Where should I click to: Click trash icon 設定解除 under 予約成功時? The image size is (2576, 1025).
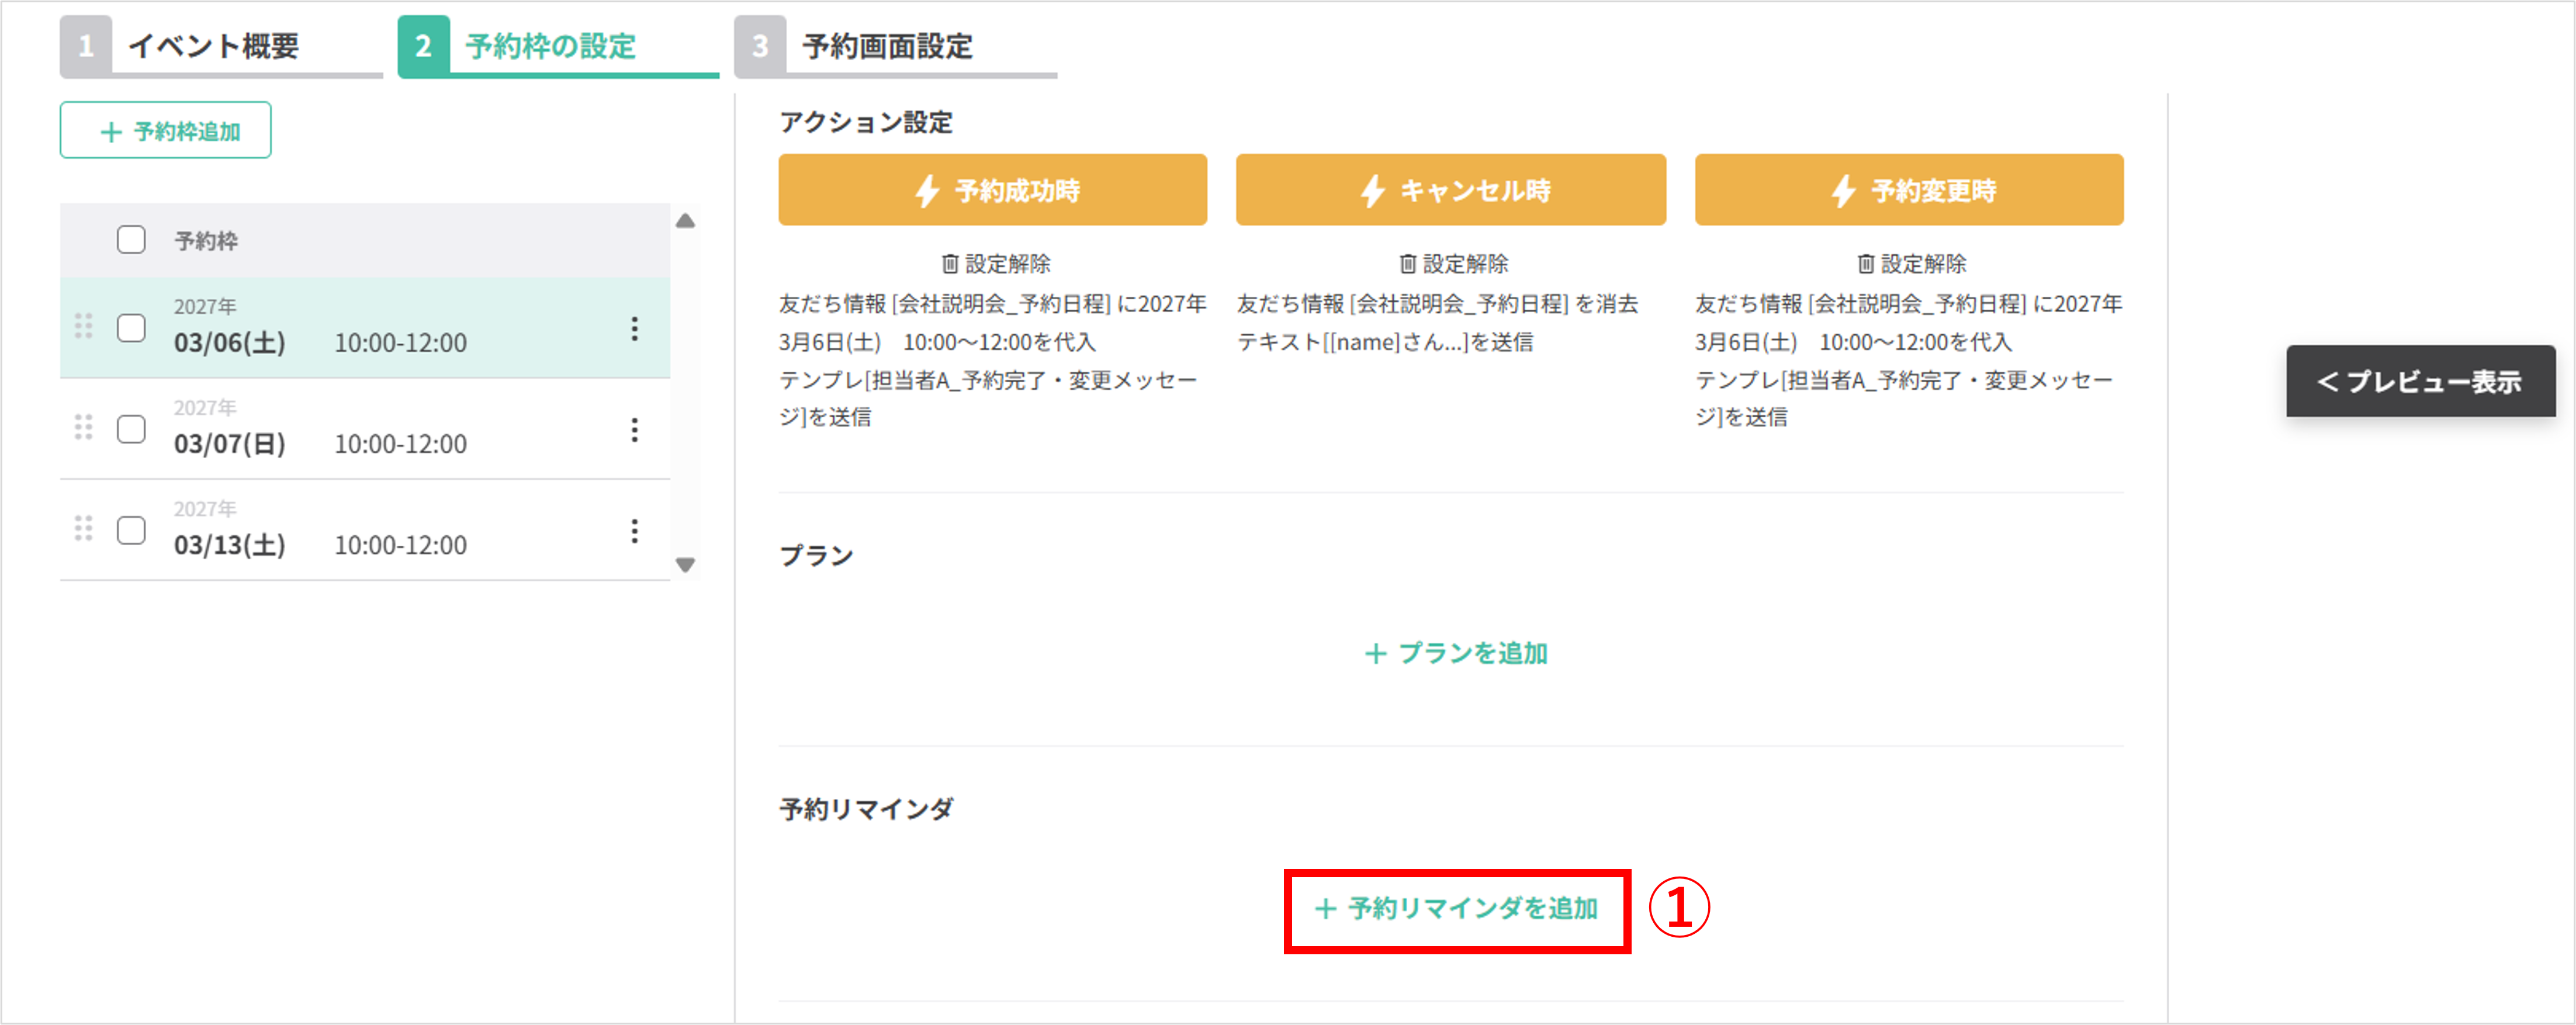950,264
